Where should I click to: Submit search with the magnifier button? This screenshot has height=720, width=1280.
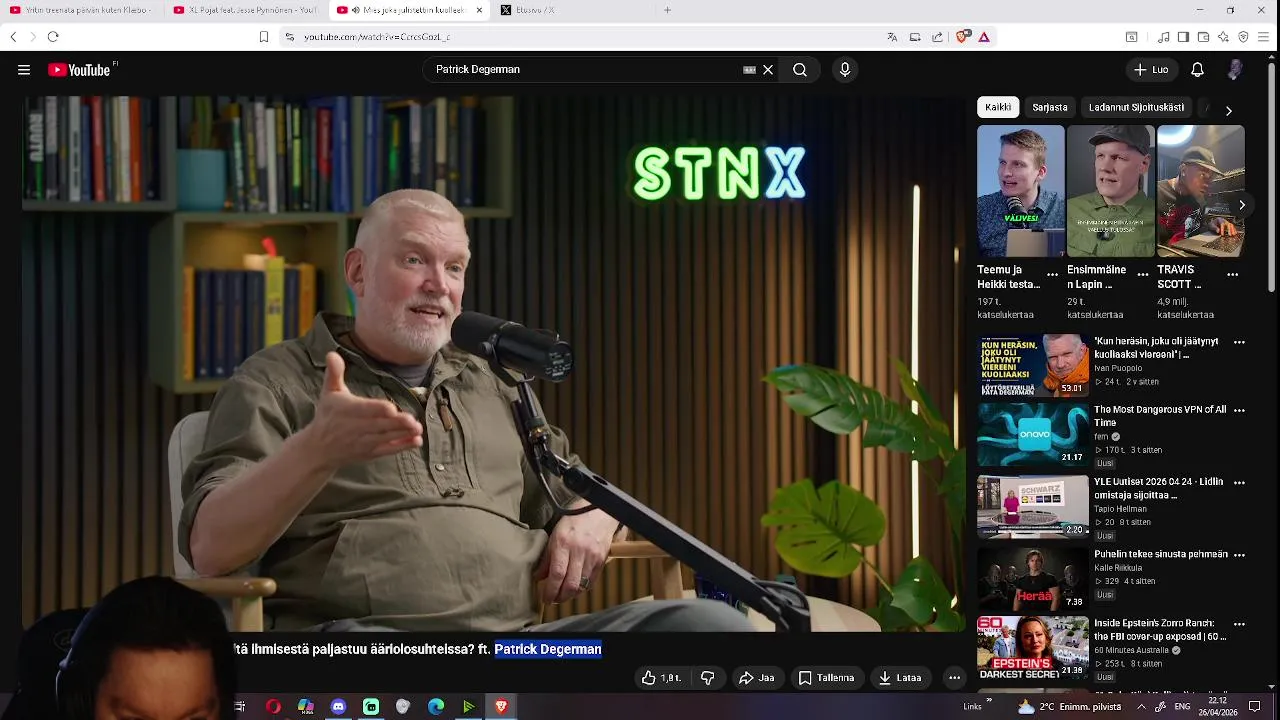(800, 70)
